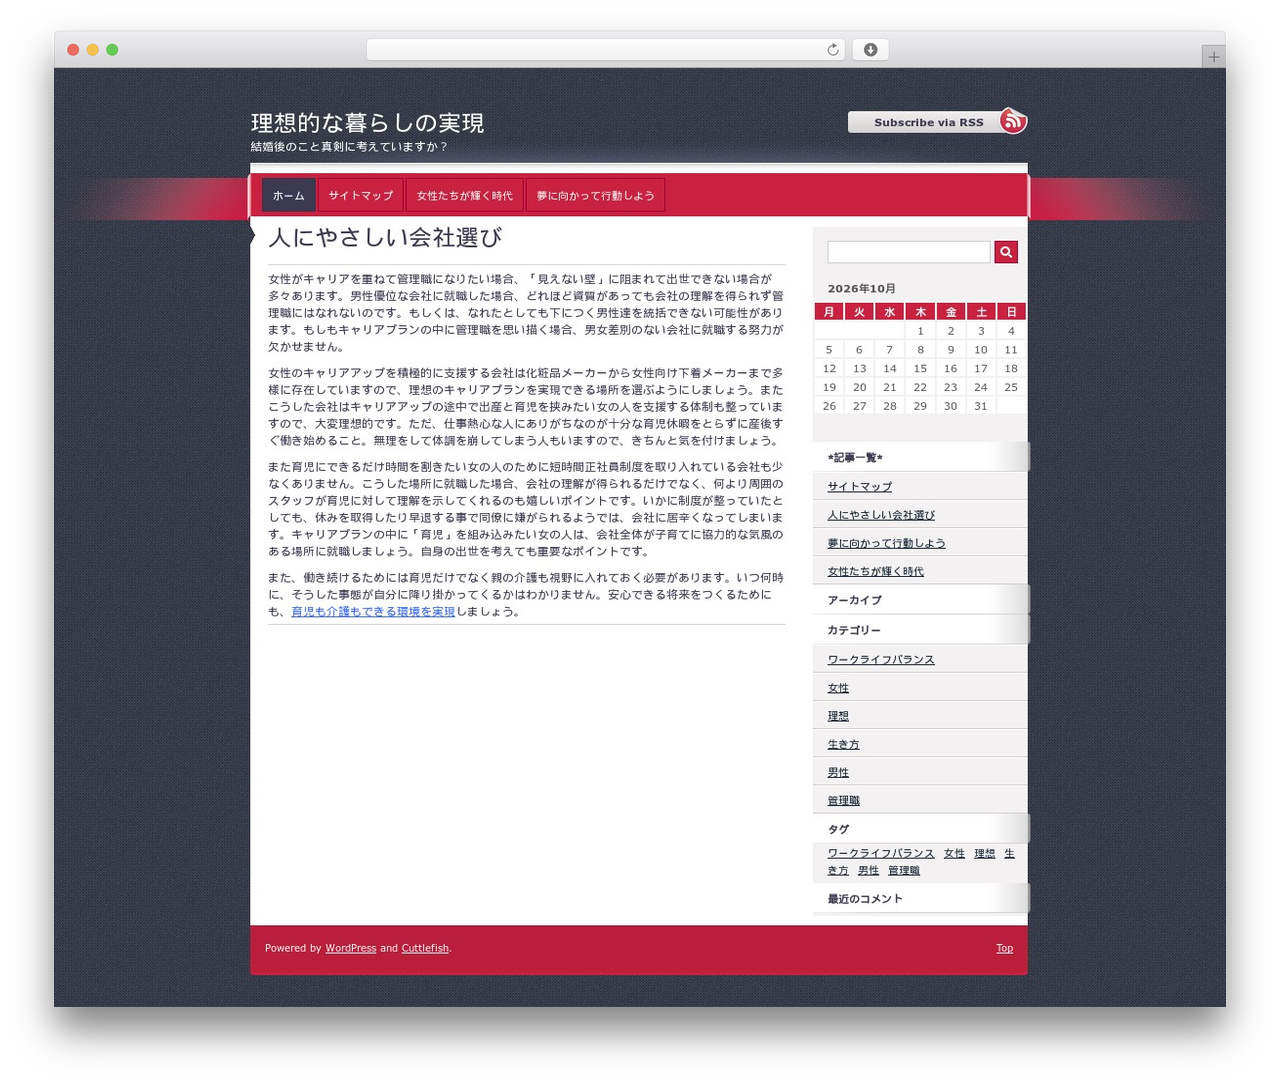This screenshot has width=1280, height=1084.
Task: Click the アーカイブ sidebar heading
Action: (x=855, y=600)
